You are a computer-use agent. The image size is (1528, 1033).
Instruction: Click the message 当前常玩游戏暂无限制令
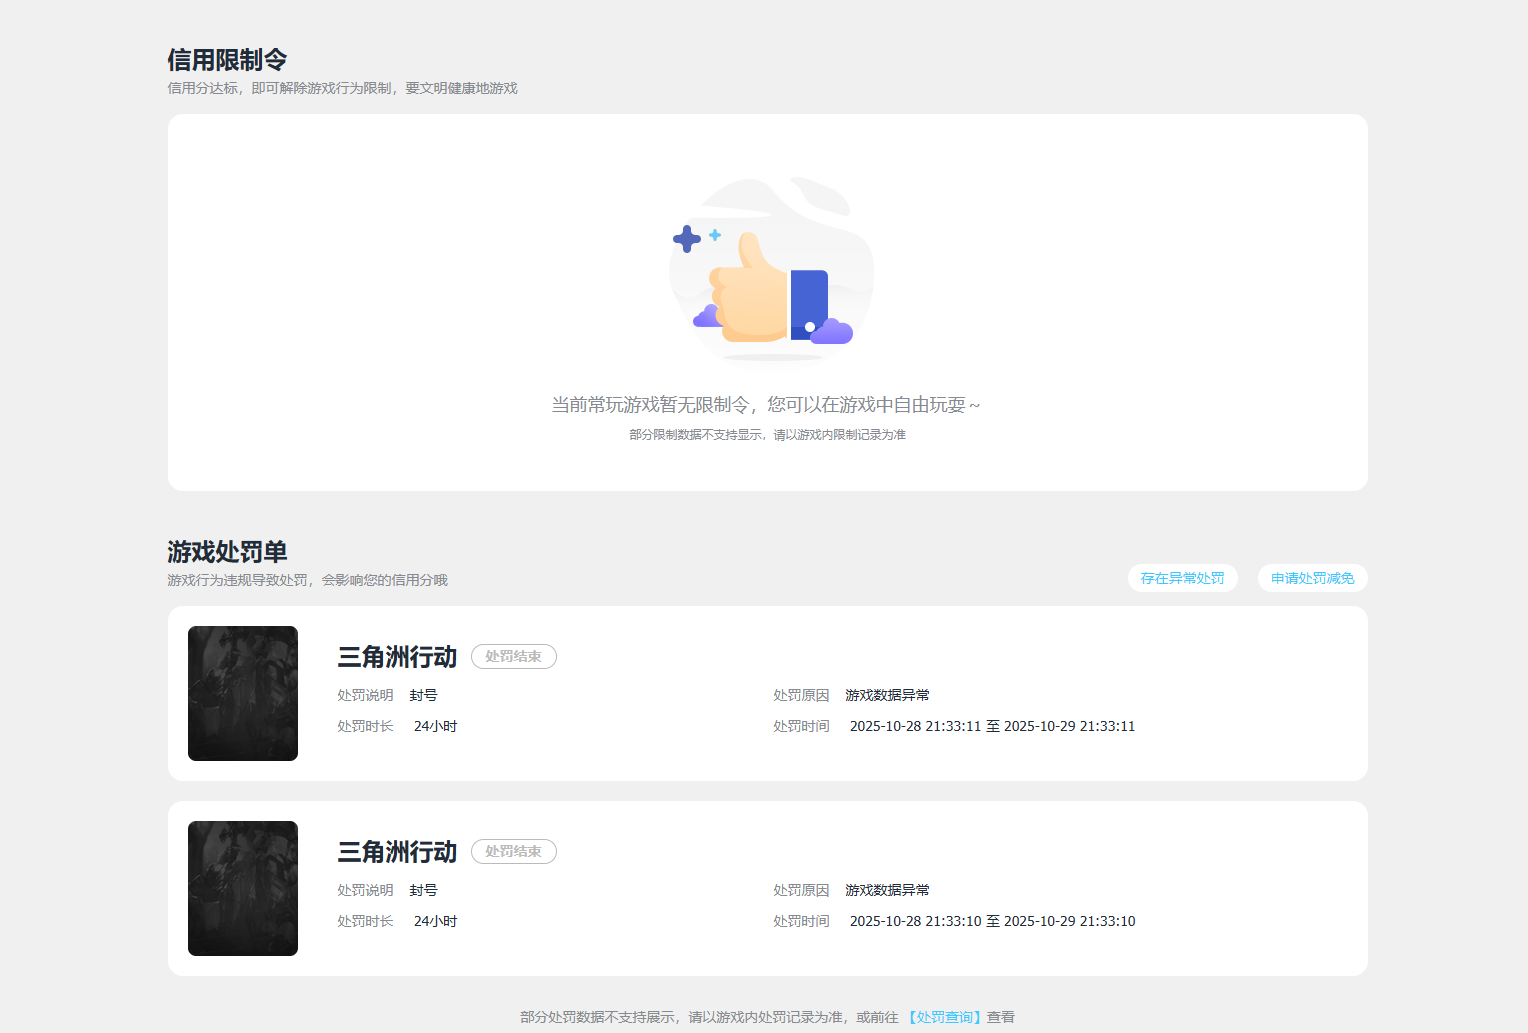[x=650, y=405]
